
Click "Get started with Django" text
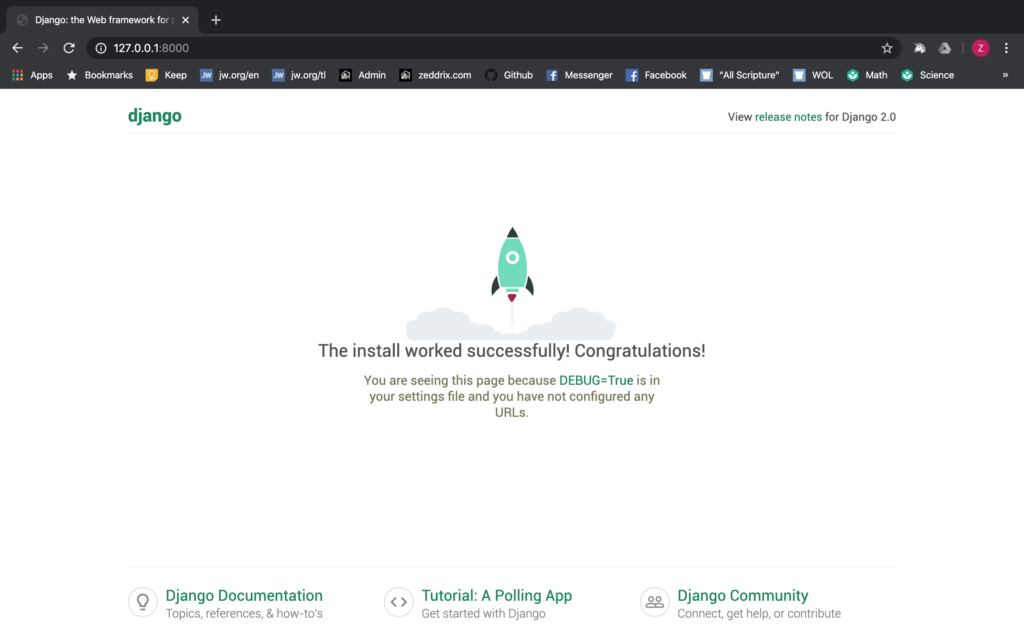pyautogui.click(x=483, y=614)
